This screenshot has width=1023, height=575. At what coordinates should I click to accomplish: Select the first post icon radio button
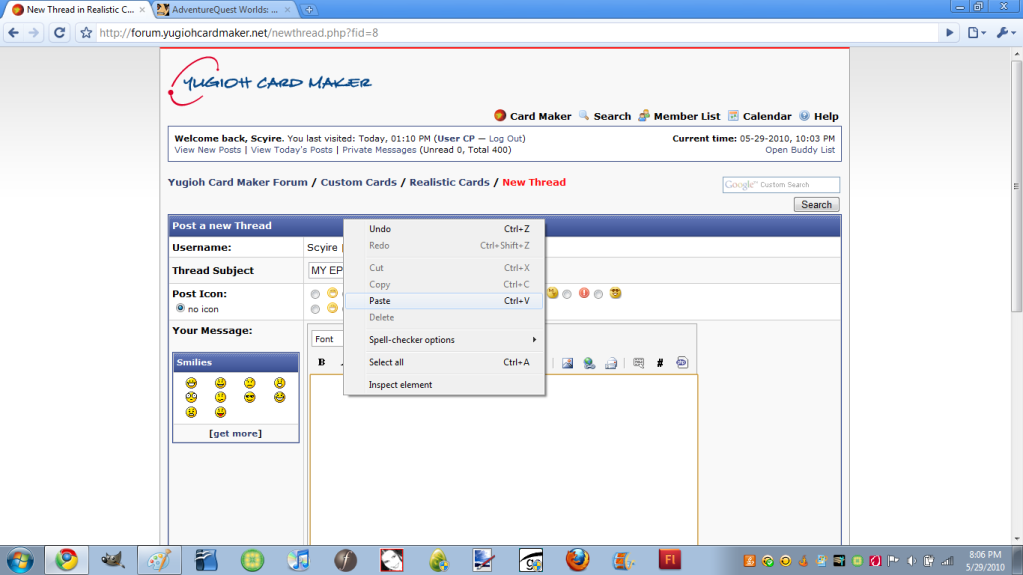coord(316,294)
